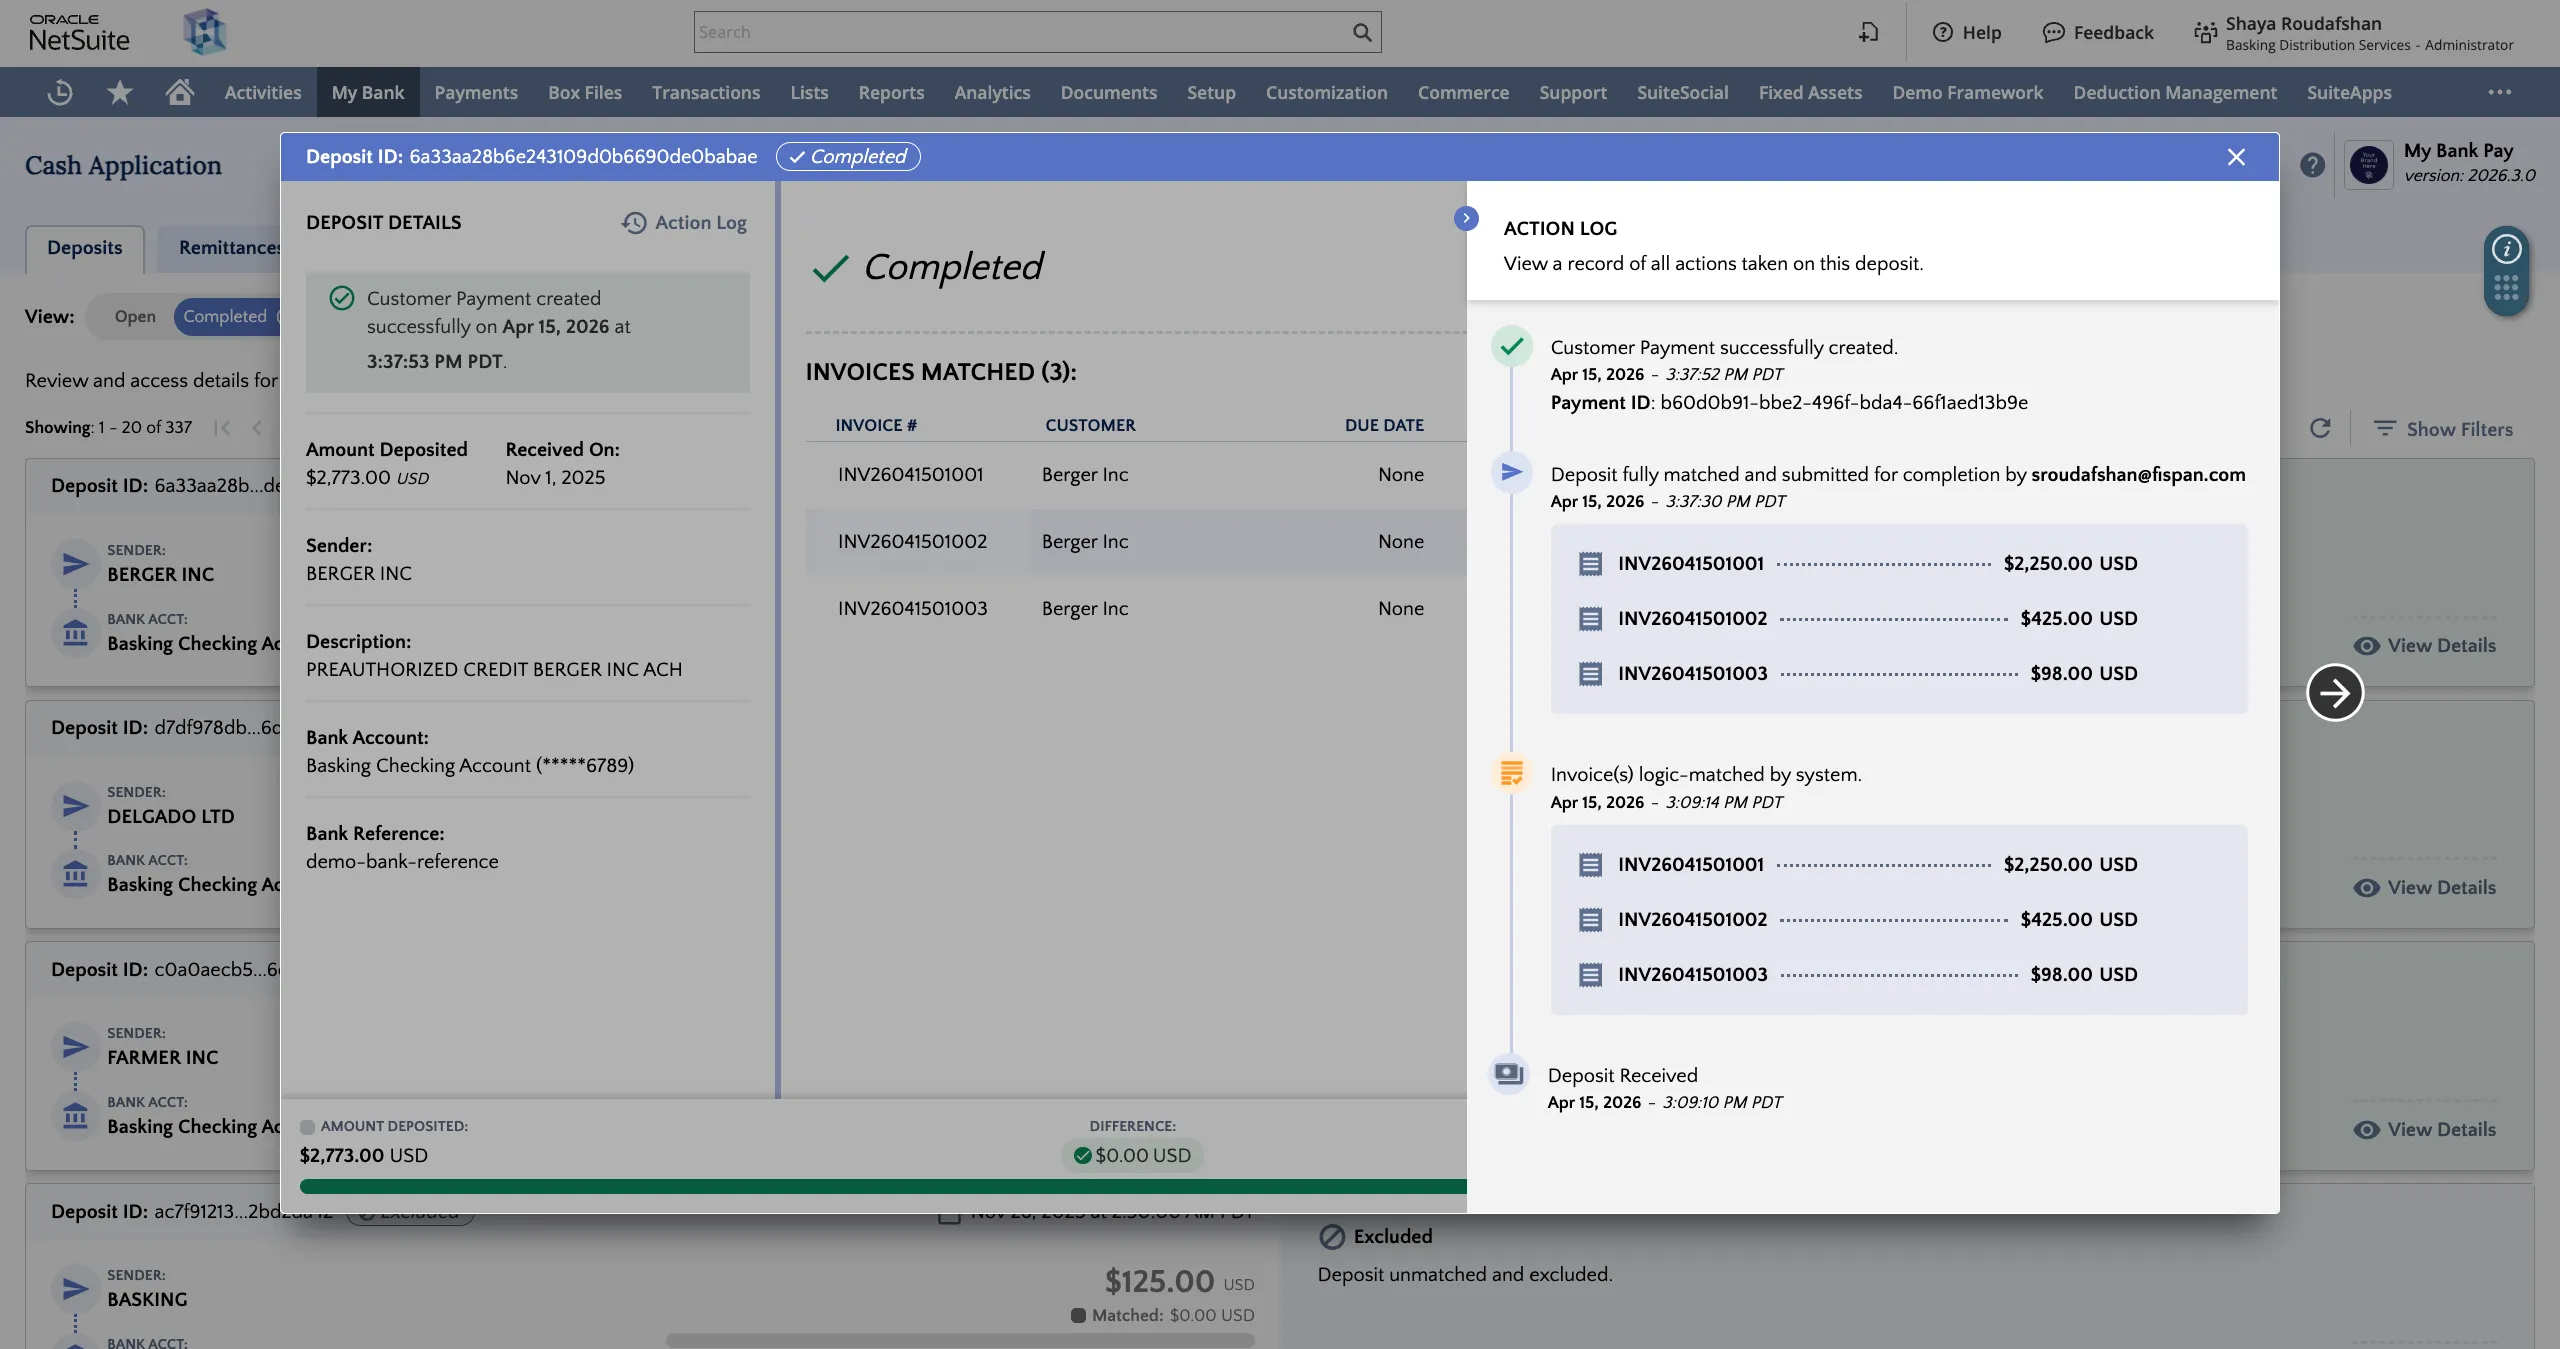
Task: Open the Fixed Assets menu
Action: tap(1810, 92)
